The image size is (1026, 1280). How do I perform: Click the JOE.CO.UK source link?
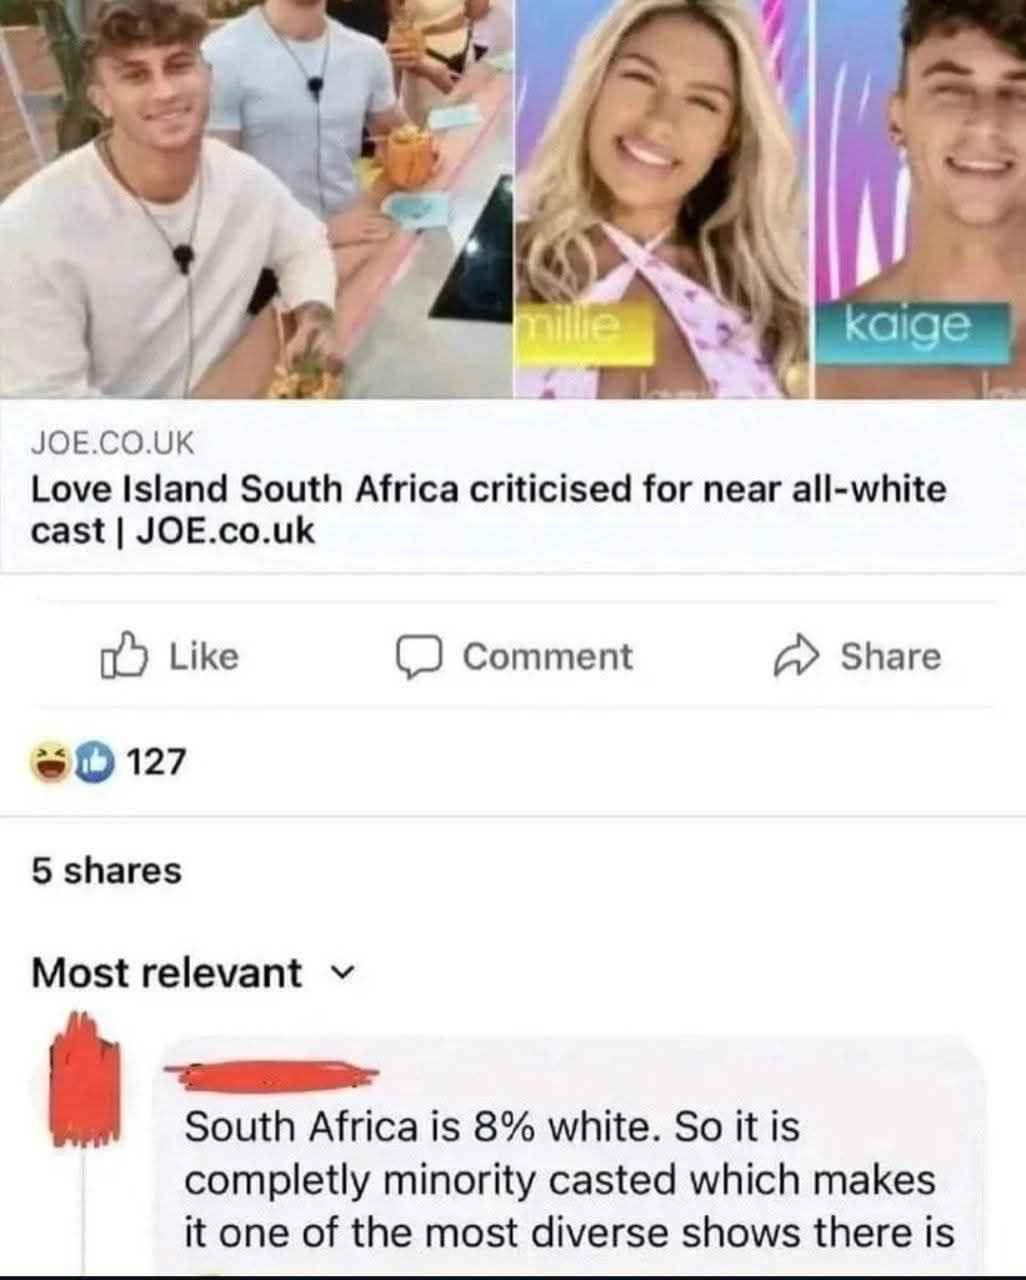point(113,440)
